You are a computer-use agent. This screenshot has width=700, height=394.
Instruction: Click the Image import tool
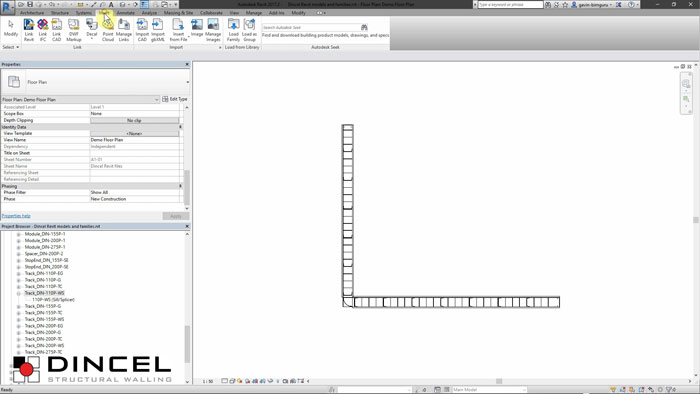pos(197,28)
